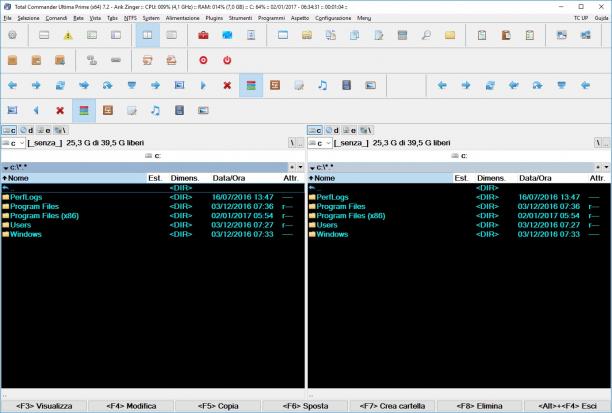Click the blue window icon after the phone icon
Screen dimensions: 612x413
(x=283, y=36)
